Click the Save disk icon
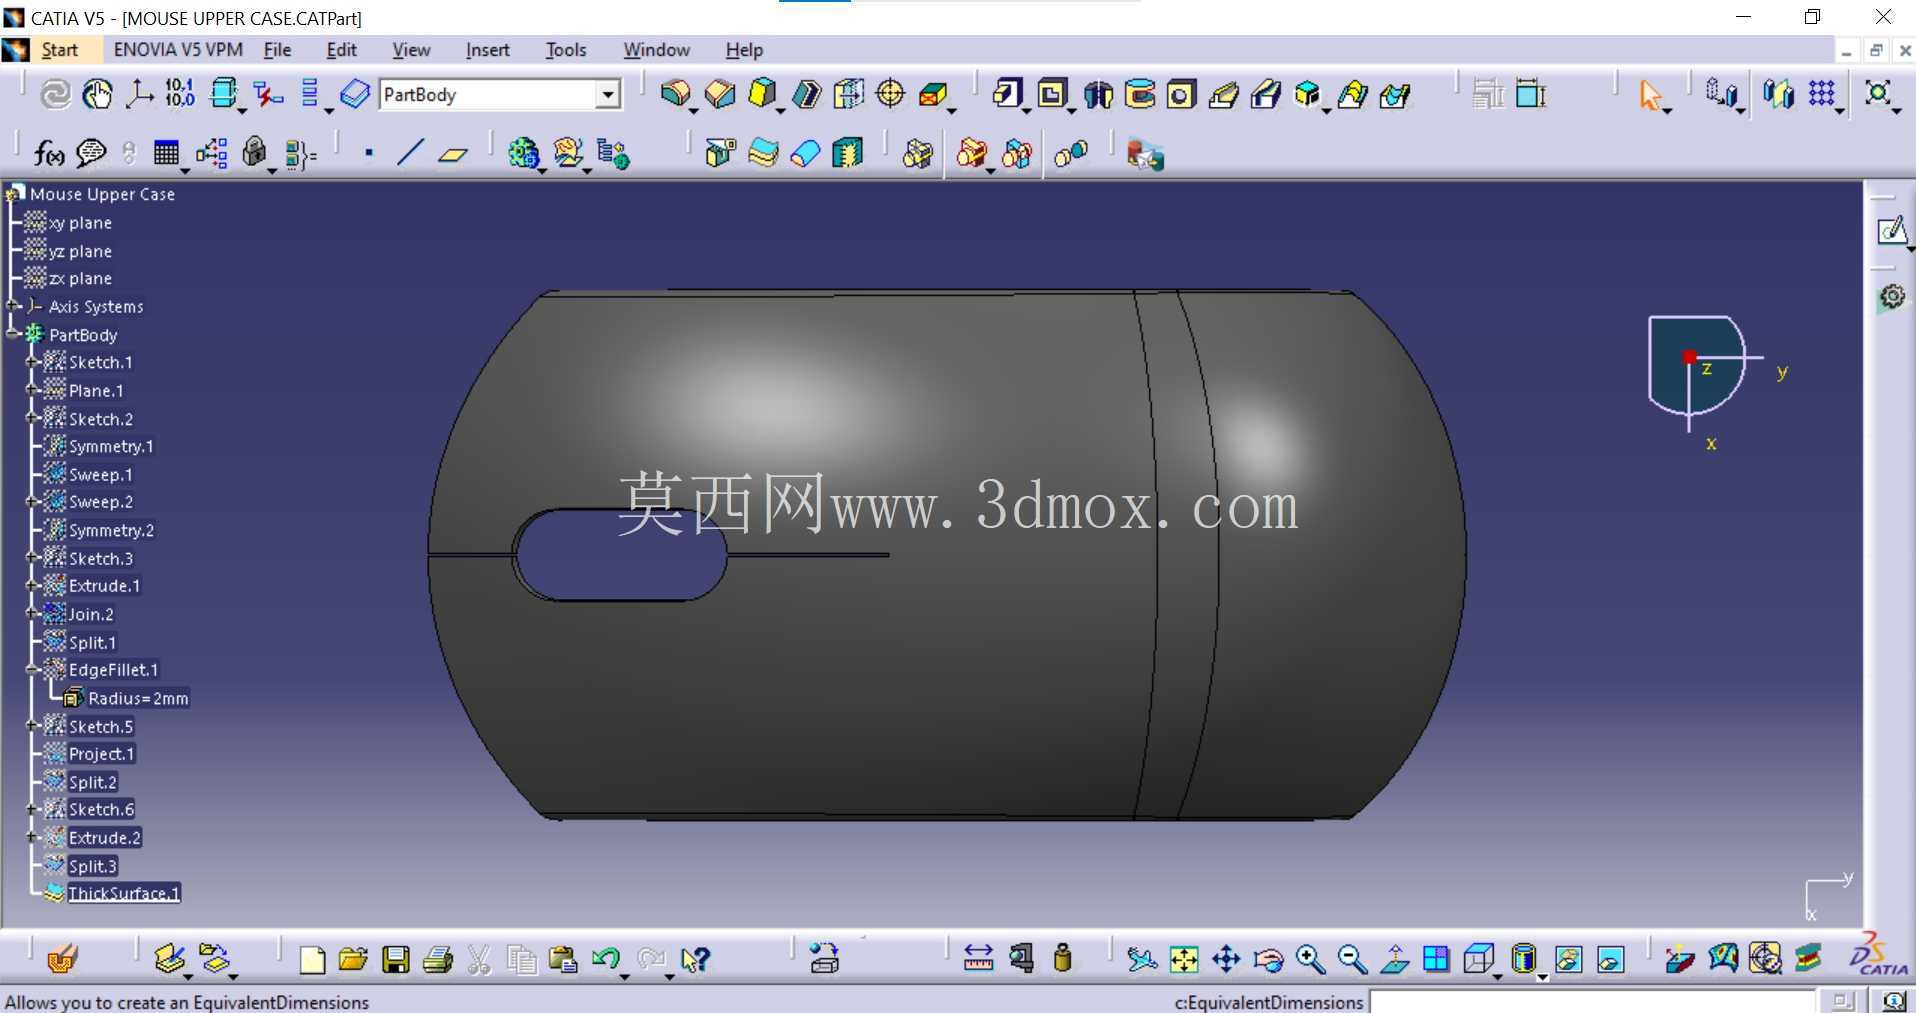 (x=396, y=959)
